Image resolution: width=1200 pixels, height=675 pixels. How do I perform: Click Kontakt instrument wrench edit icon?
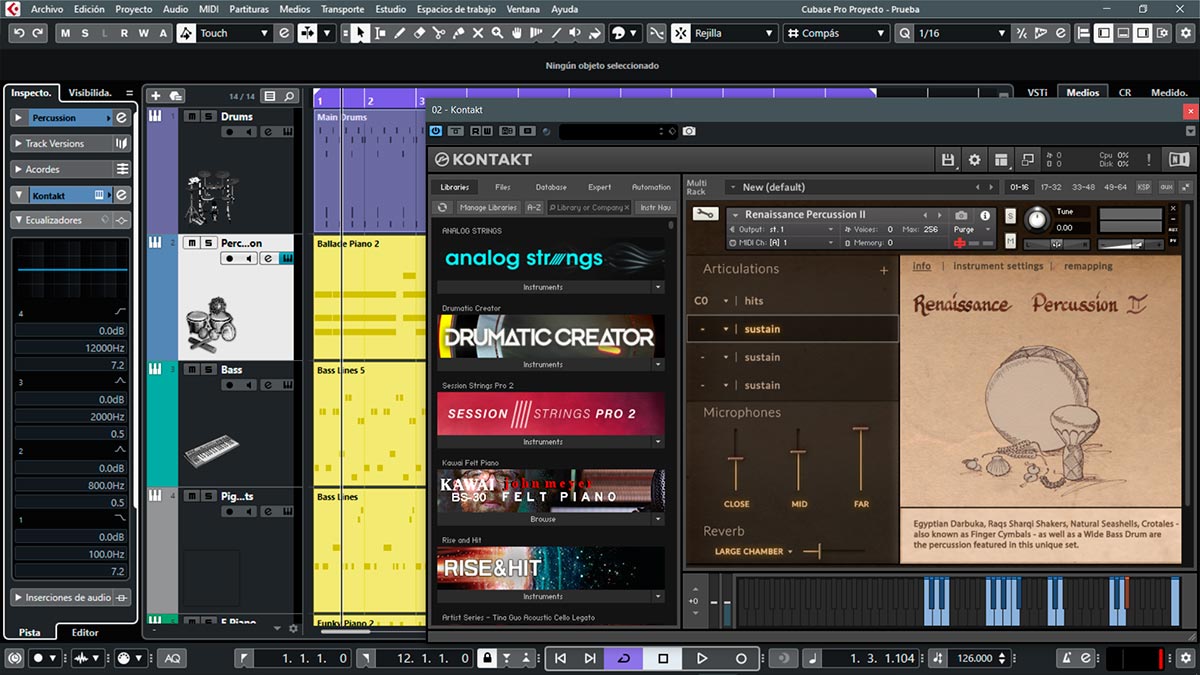(x=705, y=214)
